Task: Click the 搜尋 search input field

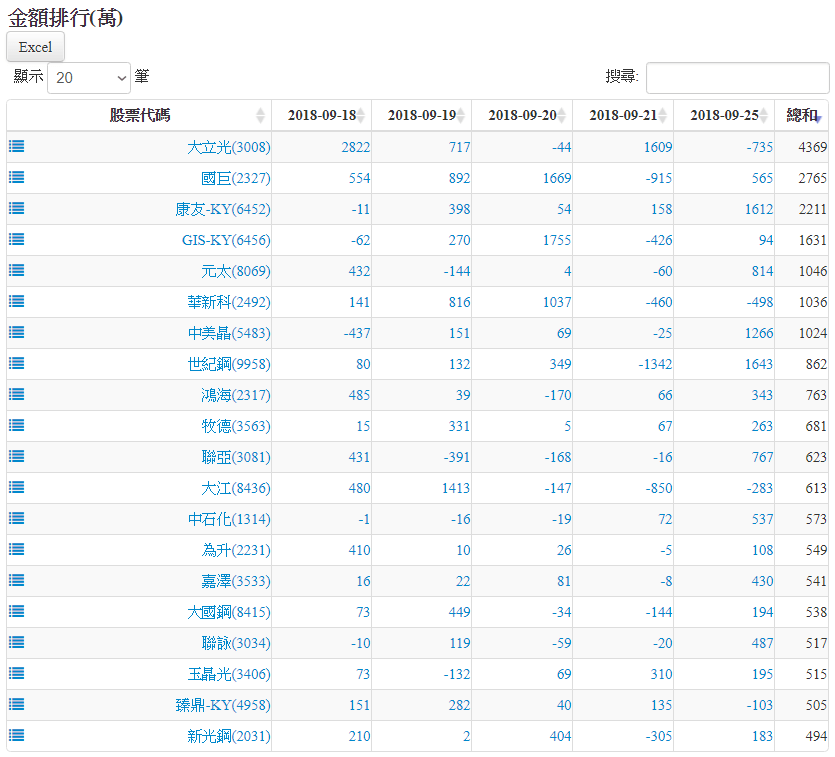Action: click(736, 77)
